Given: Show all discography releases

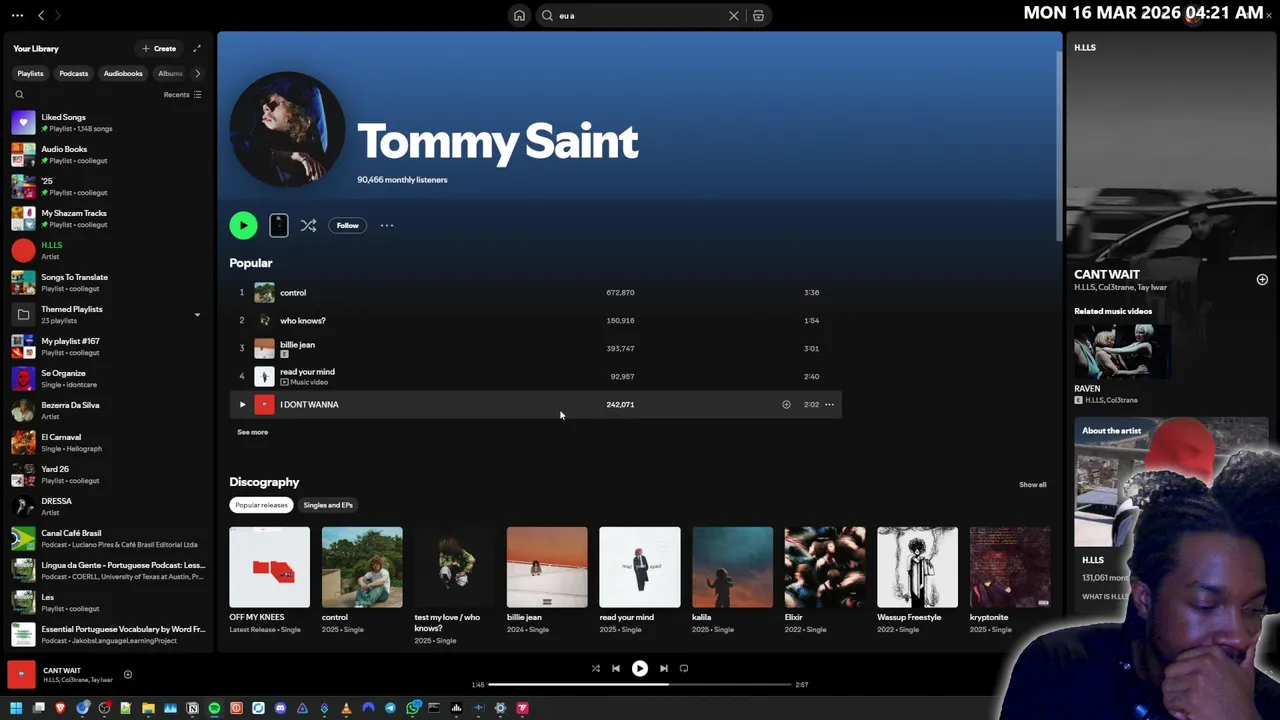Looking at the screenshot, I should pyautogui.click(x=1033, y=484).
